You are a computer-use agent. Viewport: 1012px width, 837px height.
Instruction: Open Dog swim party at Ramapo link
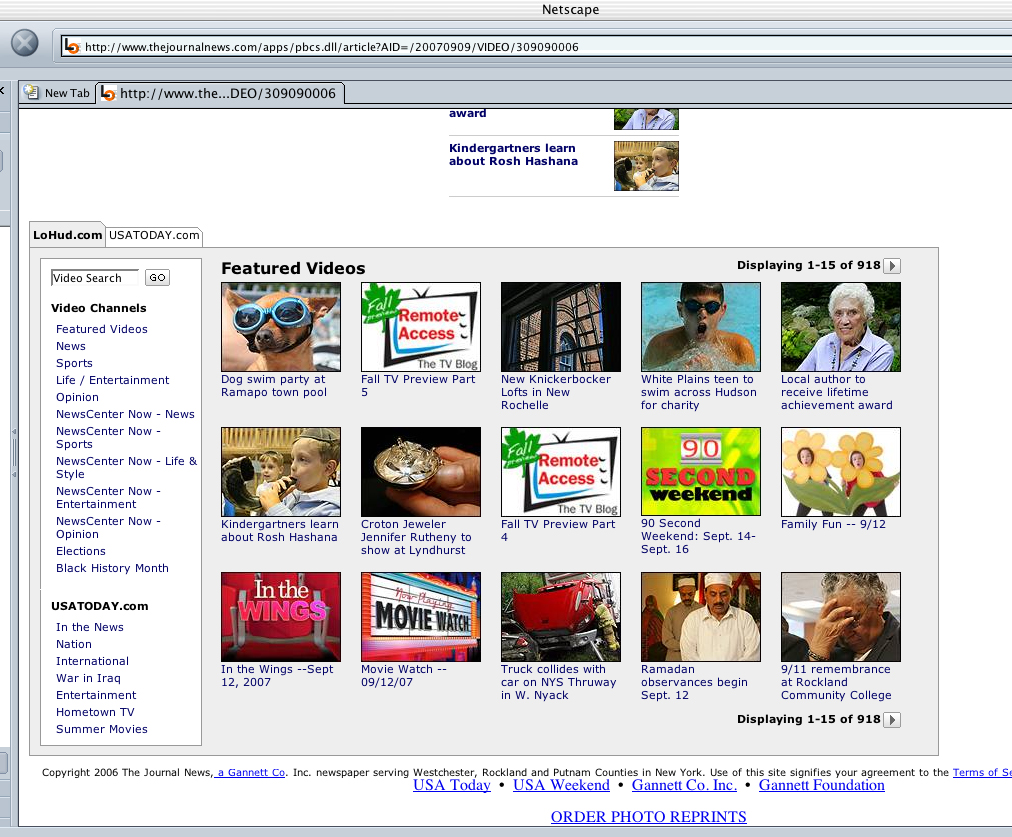pyautogui.click(x=274, y=386)
